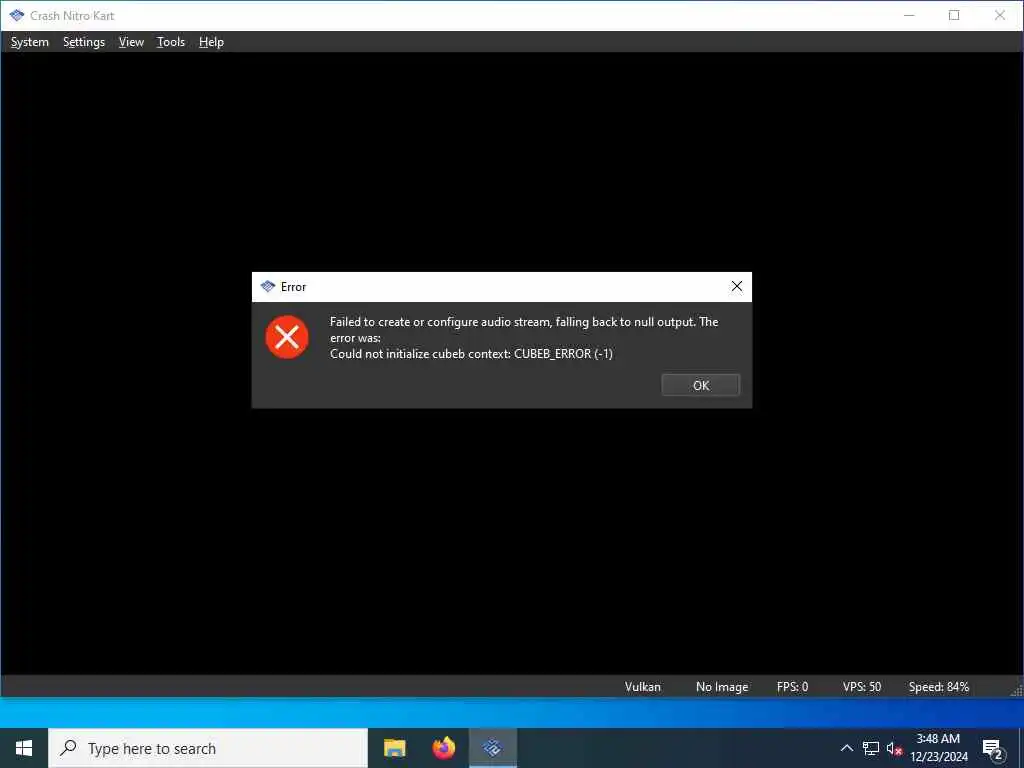Click the Speed: 84% status entry
The image size is (1024, 768).
click(x=938, y=686)
